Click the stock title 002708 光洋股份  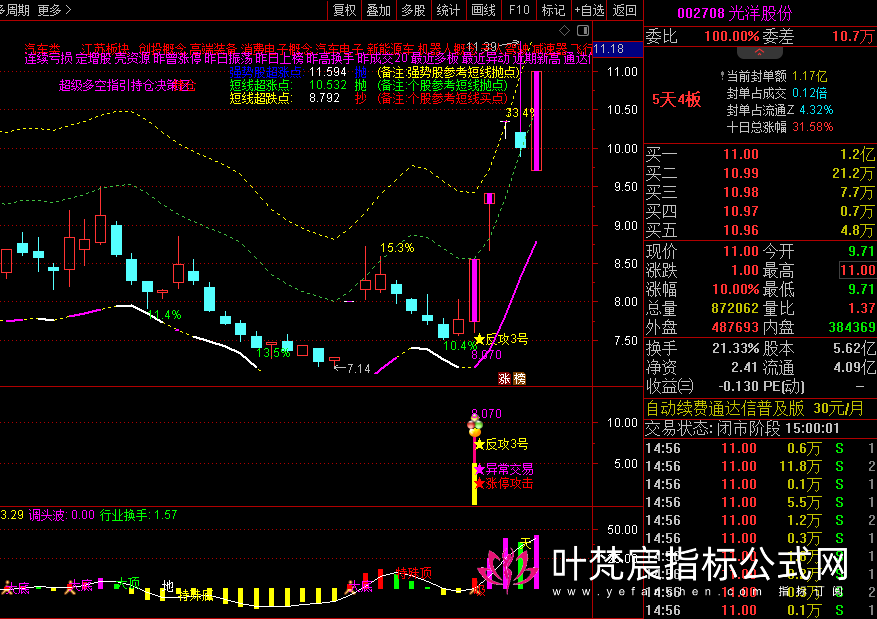pyautogui.click(x=735, y=13)
